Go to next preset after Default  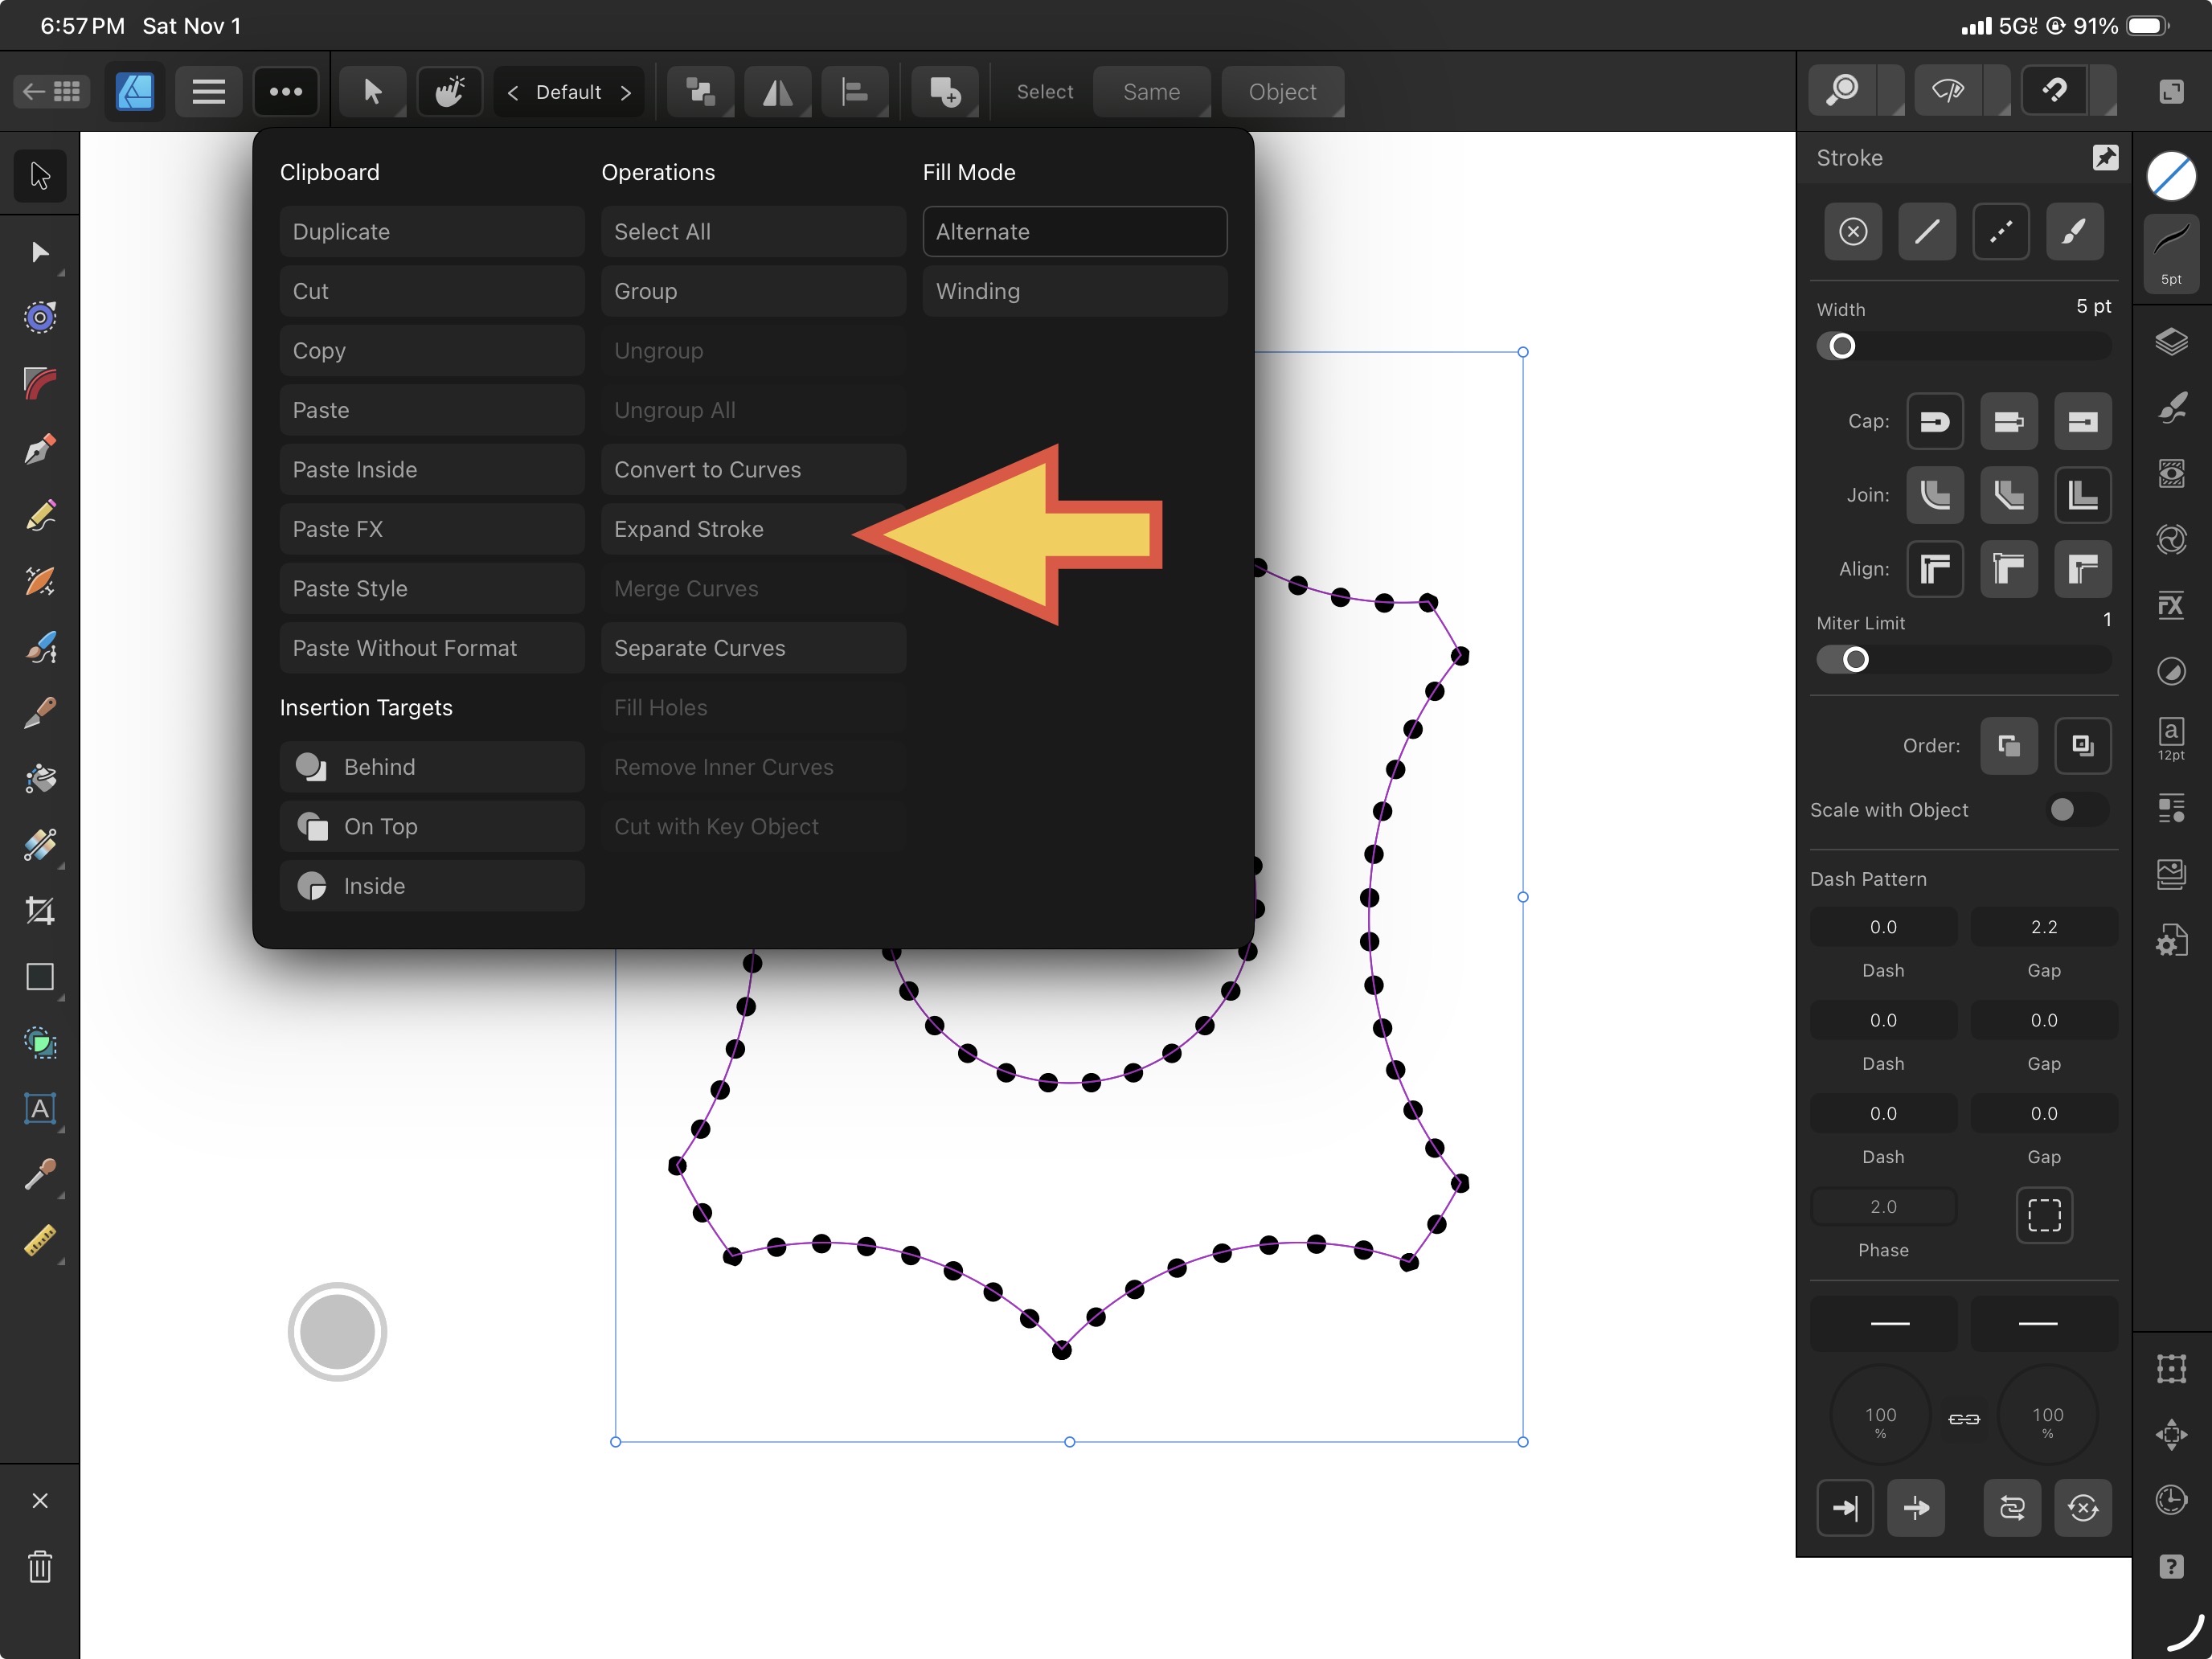[626, 92]
